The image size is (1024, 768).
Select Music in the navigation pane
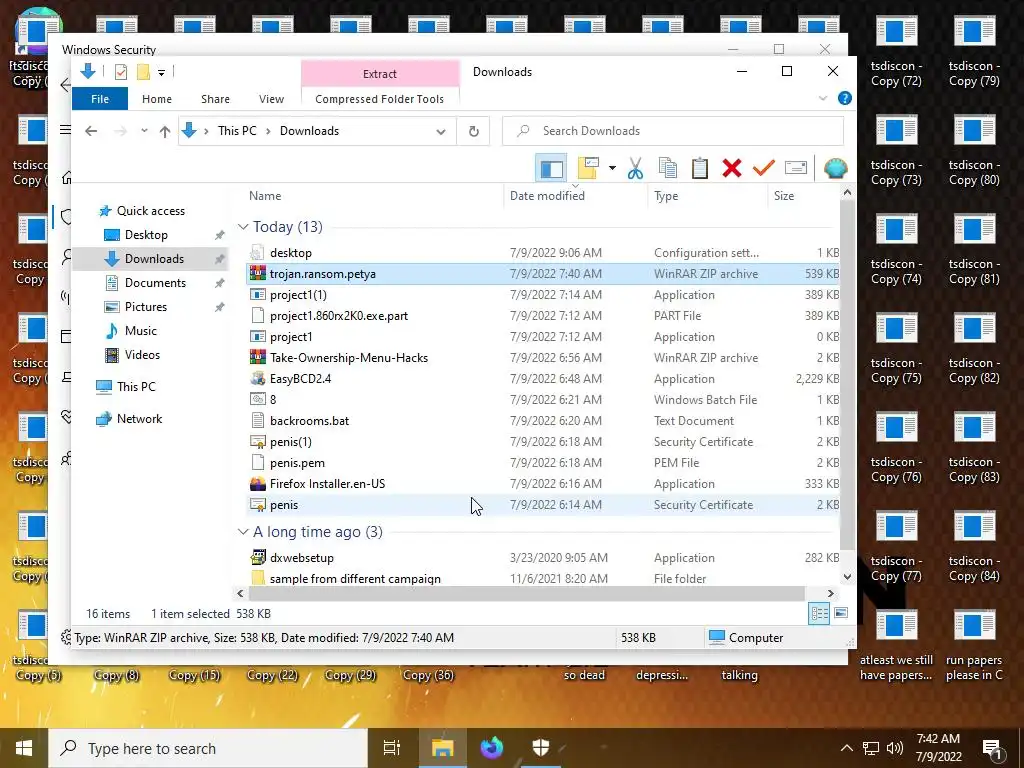(140, 331)
